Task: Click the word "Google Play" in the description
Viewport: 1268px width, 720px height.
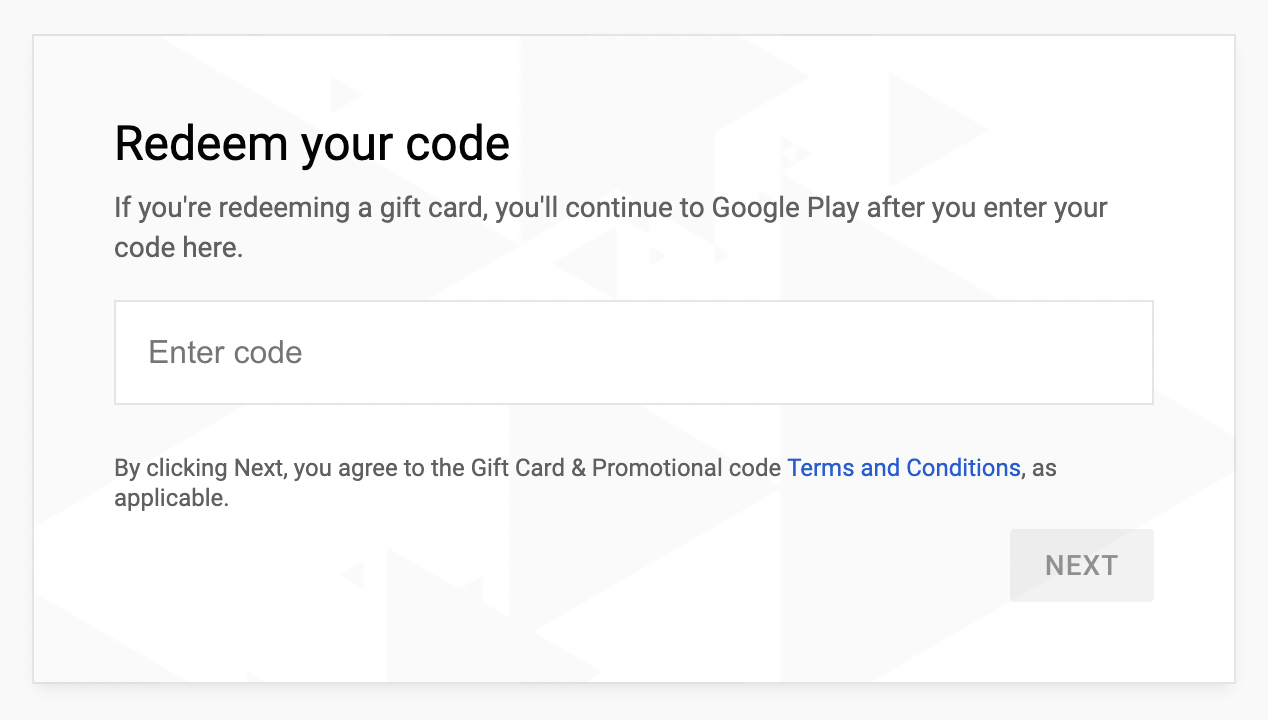Action: 785,209
